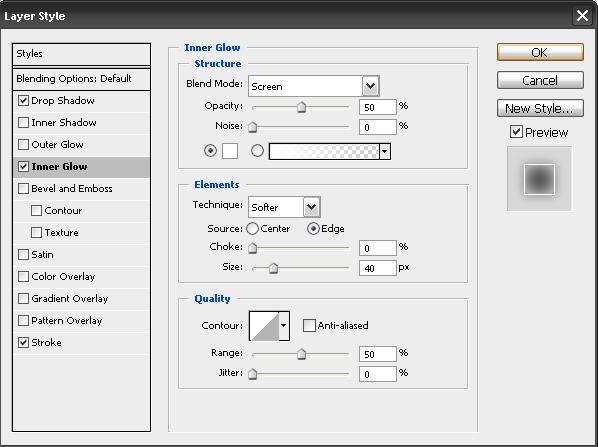Select the Outer Glow label
The height and width of the screenshot is (447, 598).
click(x=57, y=145)
